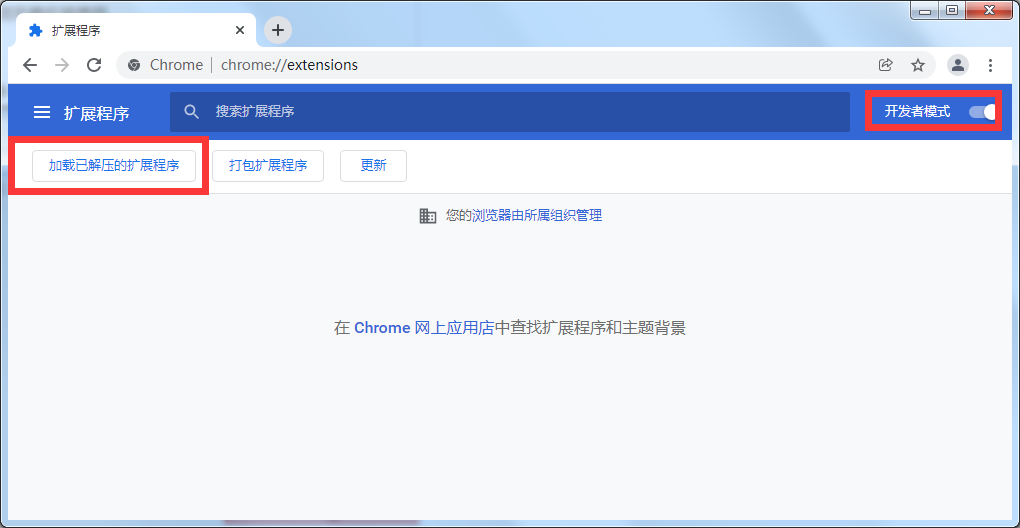Click 加载已解压的扩展程序 button
This screenshot has width=1020, height=528.
tap(114, 166)
